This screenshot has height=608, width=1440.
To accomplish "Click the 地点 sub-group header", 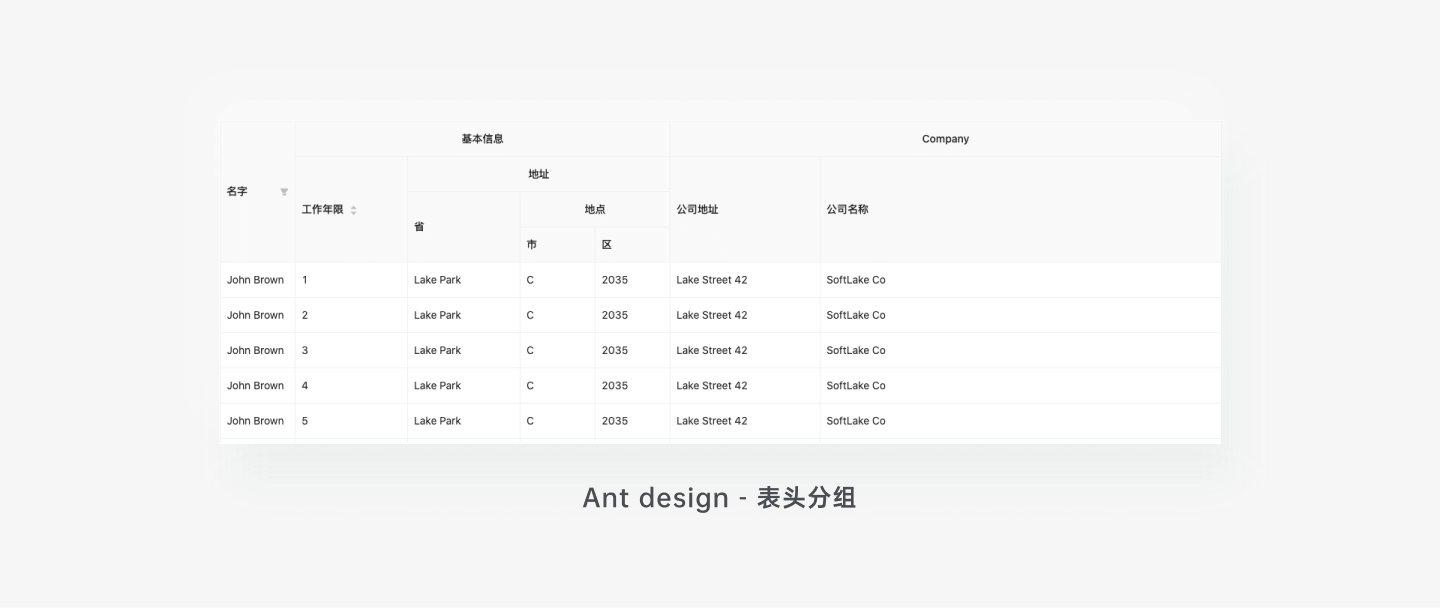I will click(595, 209).
